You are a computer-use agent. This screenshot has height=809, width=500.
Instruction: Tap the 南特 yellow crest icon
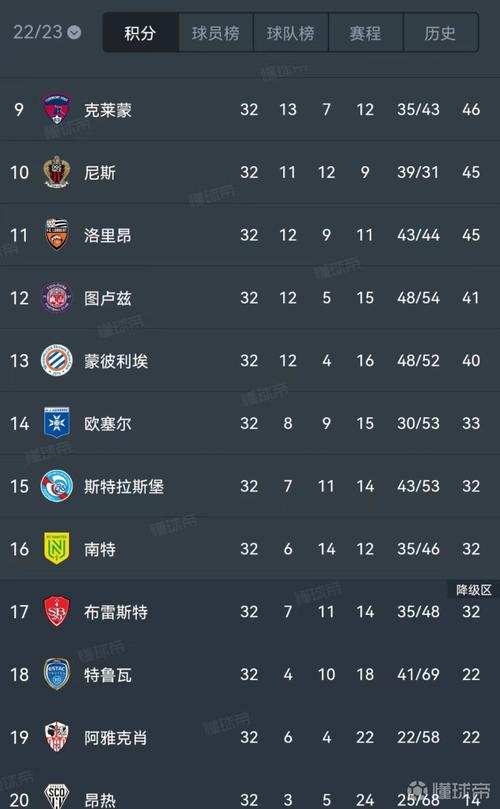click(x=57, y=548)
